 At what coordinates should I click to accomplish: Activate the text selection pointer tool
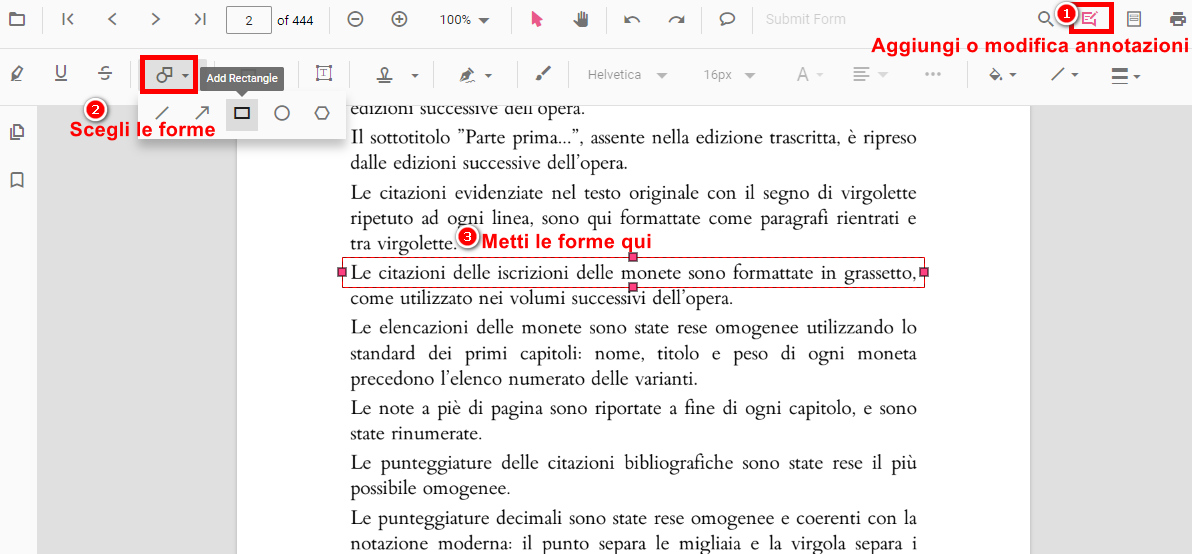pyautogui.click(x=537, y=20)
